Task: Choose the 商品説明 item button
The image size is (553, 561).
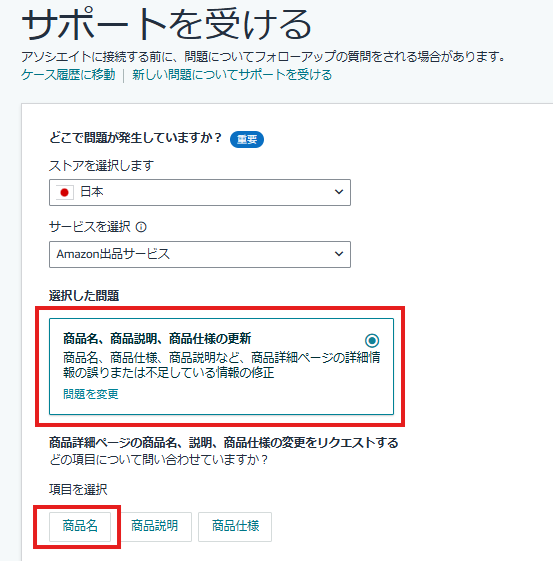Action: pos(154,527)
